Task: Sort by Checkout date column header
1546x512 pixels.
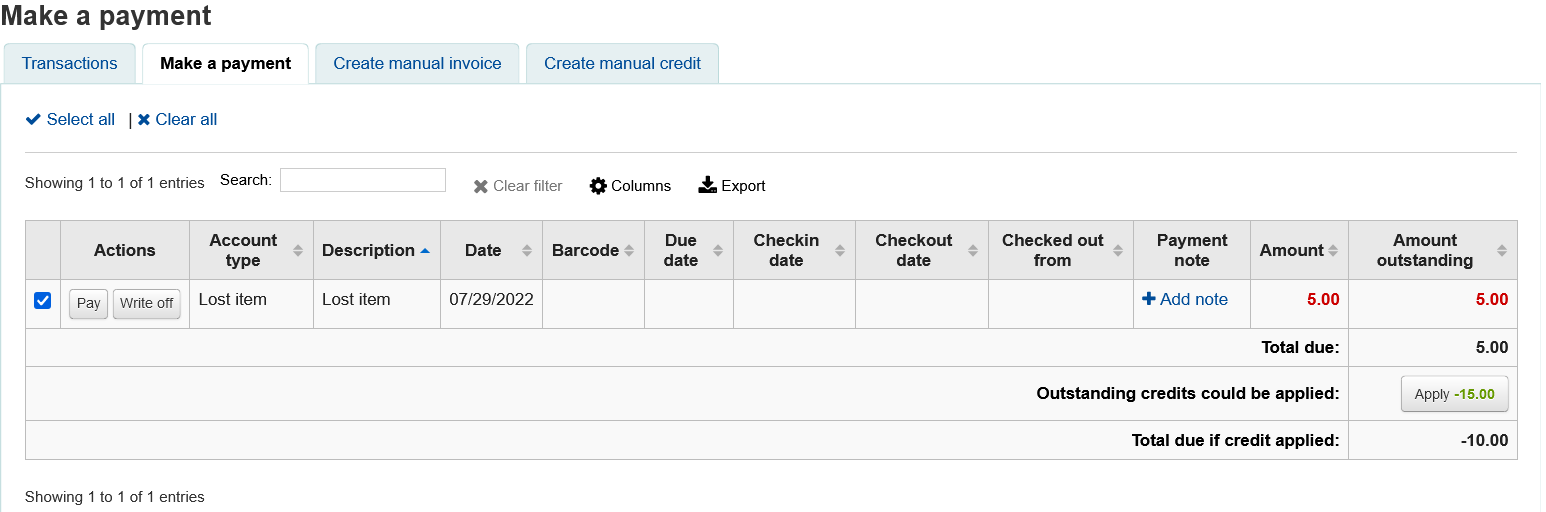Action: coord(913,250)
